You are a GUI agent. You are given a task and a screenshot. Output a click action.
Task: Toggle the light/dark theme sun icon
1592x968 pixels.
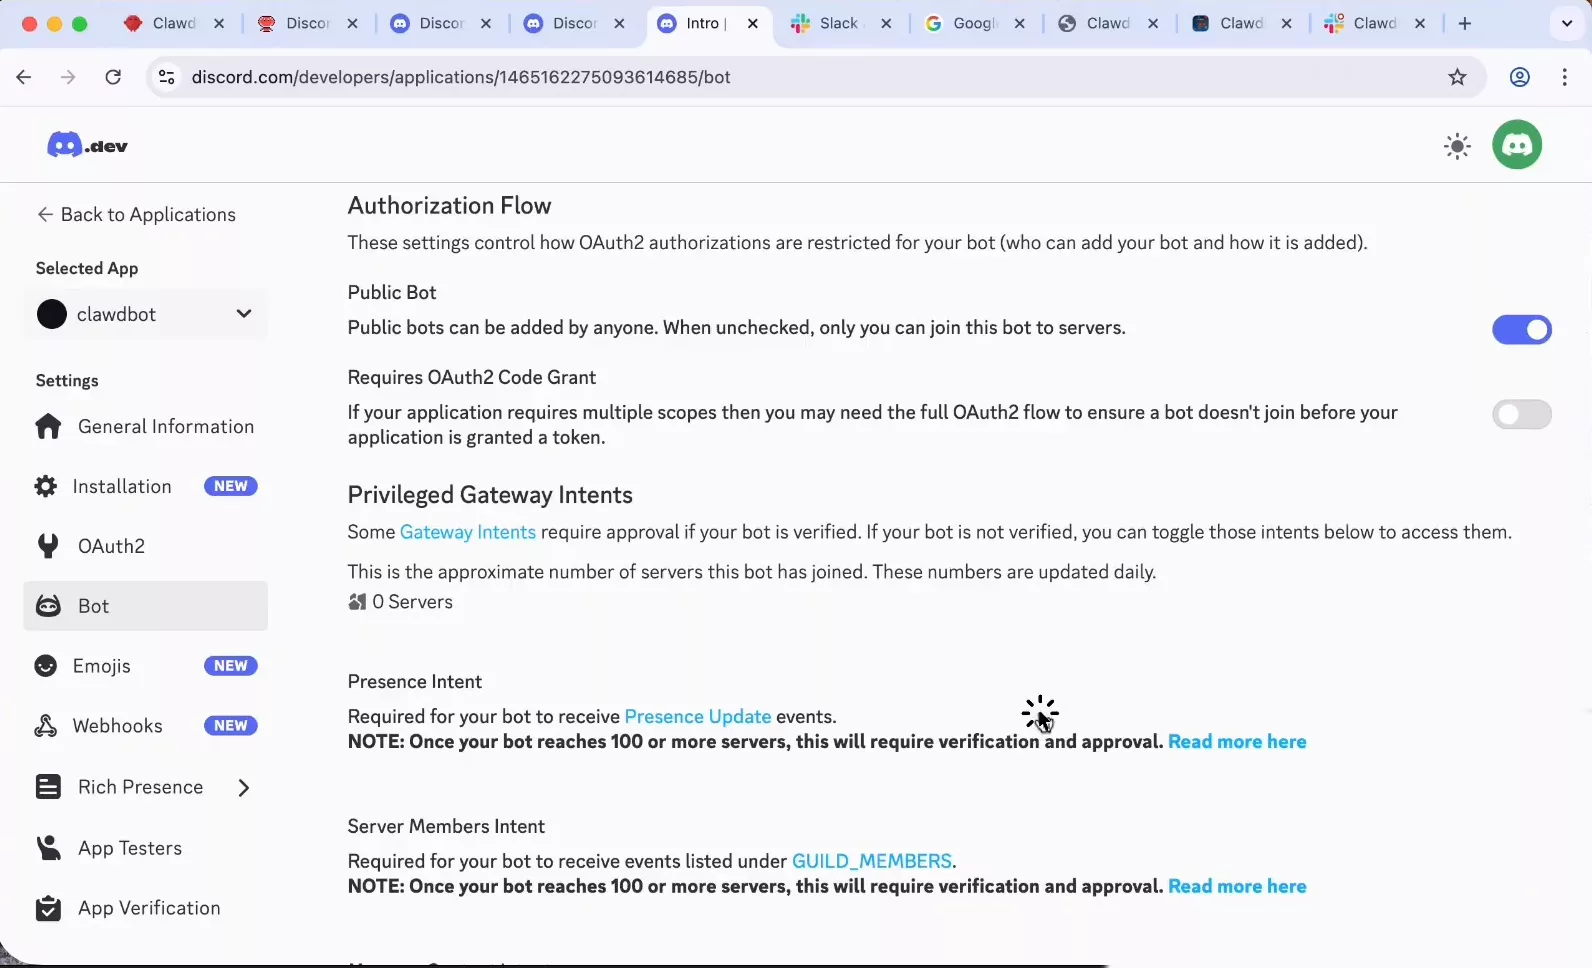[x=1457, y=146]
